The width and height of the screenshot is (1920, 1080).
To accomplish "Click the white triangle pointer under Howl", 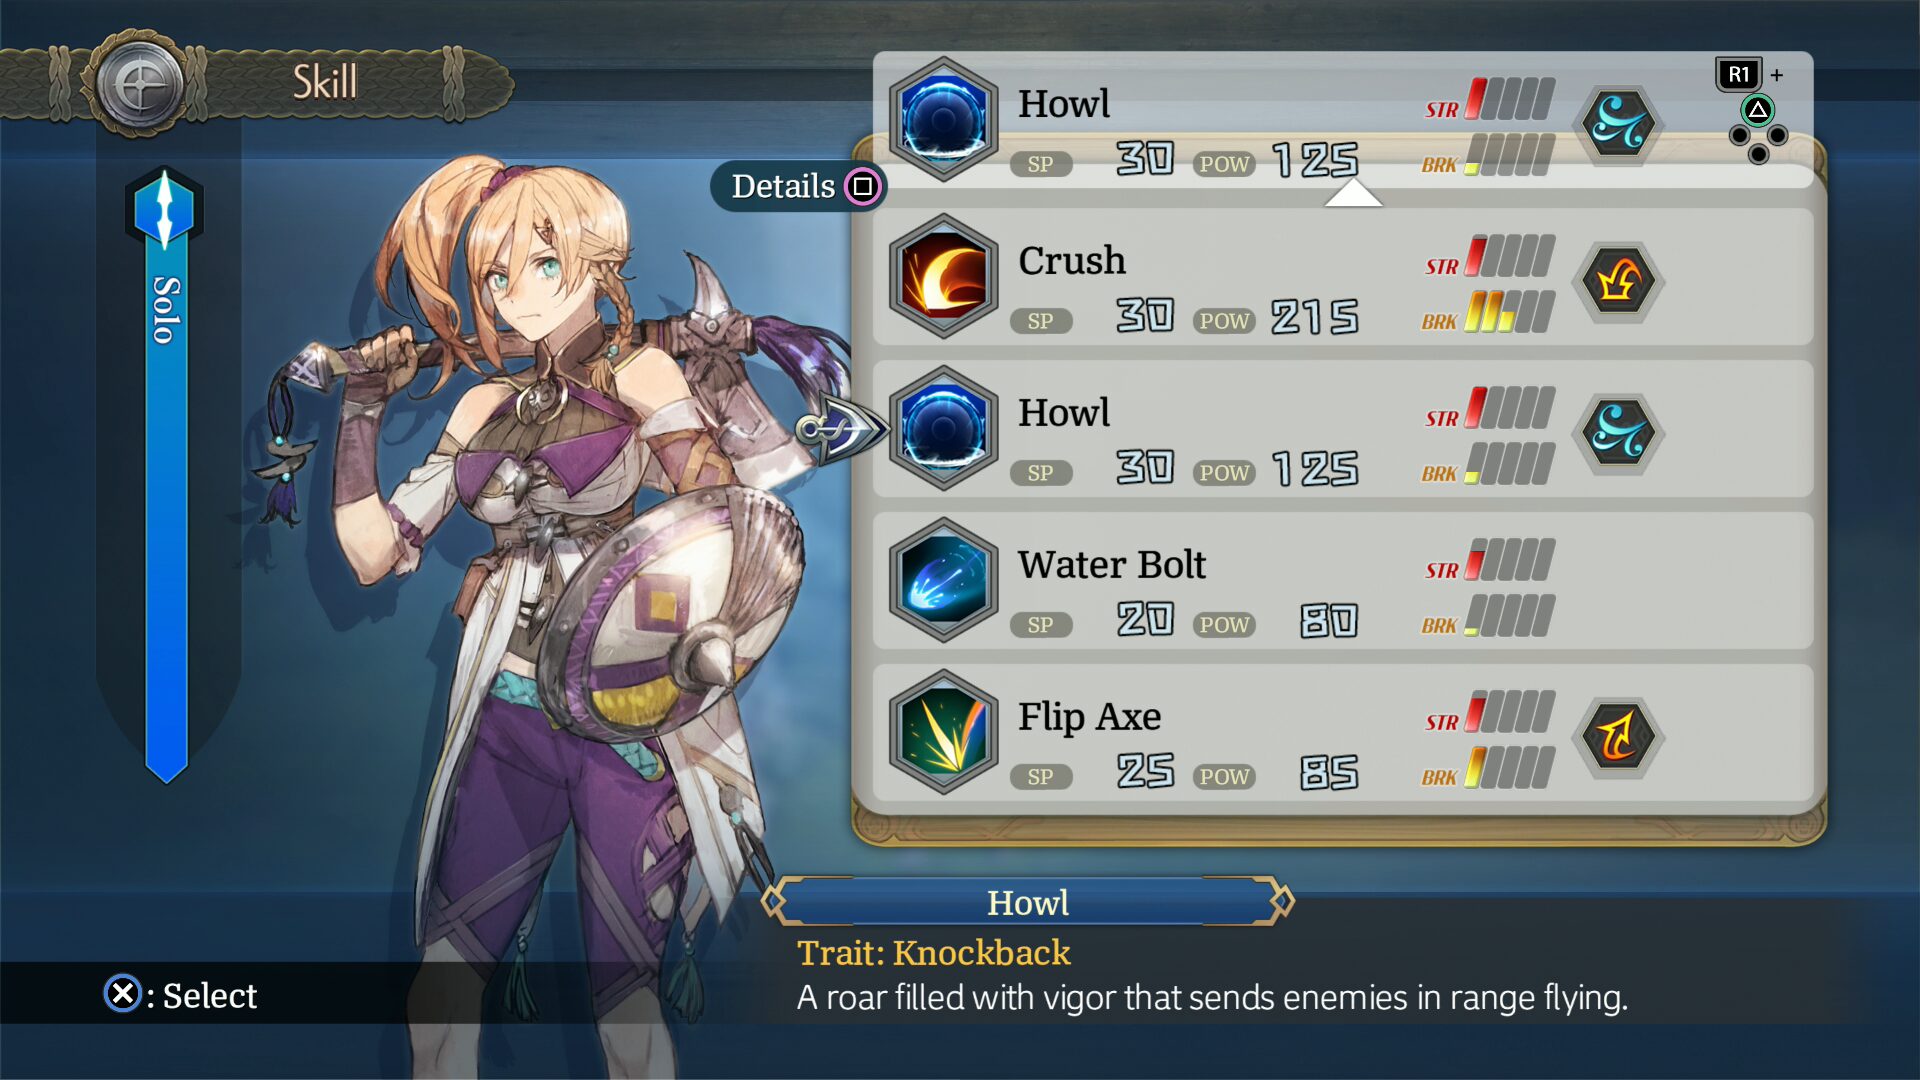I will [1353, 192].
